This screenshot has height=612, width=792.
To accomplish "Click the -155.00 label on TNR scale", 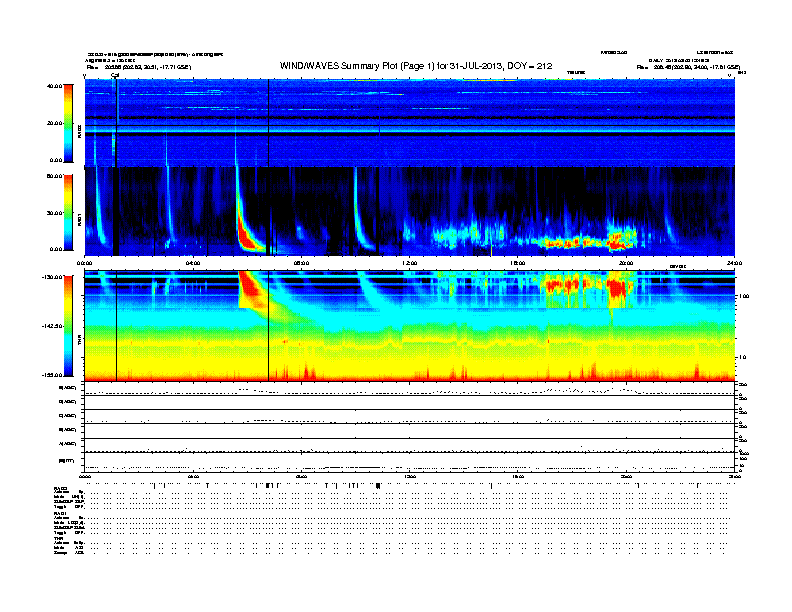I will (52, 375).
